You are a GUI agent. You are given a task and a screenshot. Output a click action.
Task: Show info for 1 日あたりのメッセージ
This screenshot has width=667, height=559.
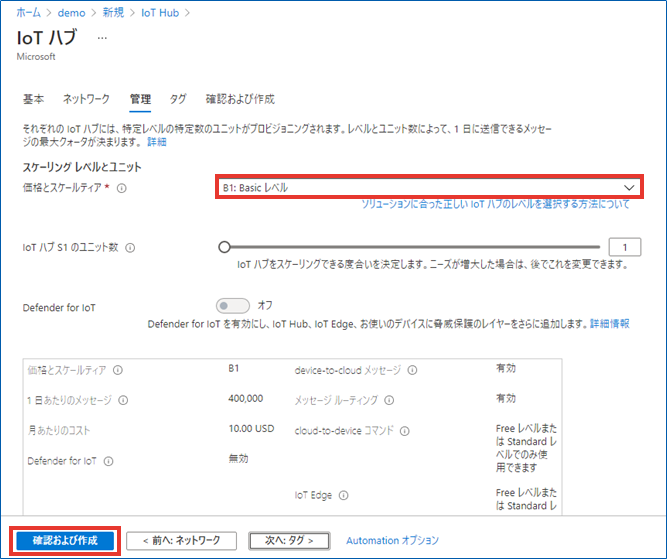pos(123,400)
